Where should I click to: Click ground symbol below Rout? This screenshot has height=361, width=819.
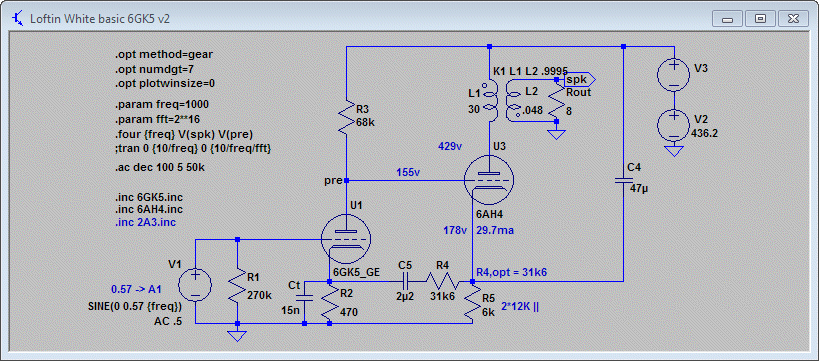[557, 134]
